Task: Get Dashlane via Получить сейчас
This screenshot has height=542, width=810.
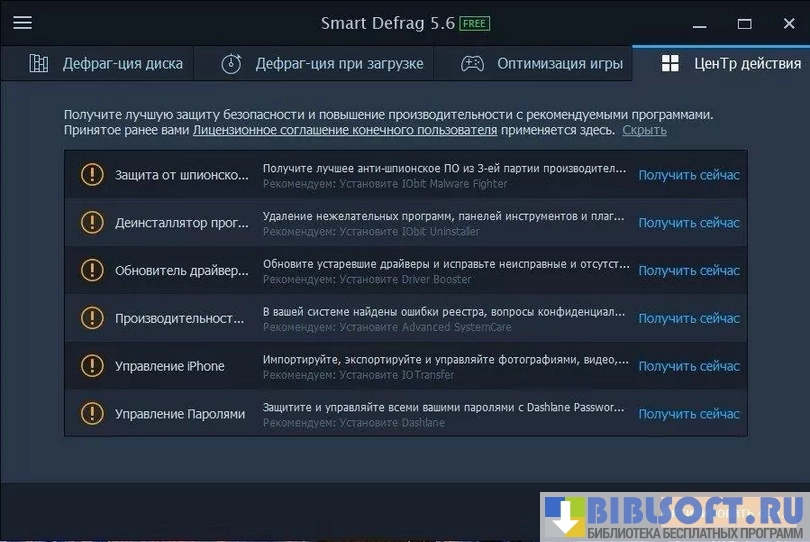Action: [x=689, y=414]
